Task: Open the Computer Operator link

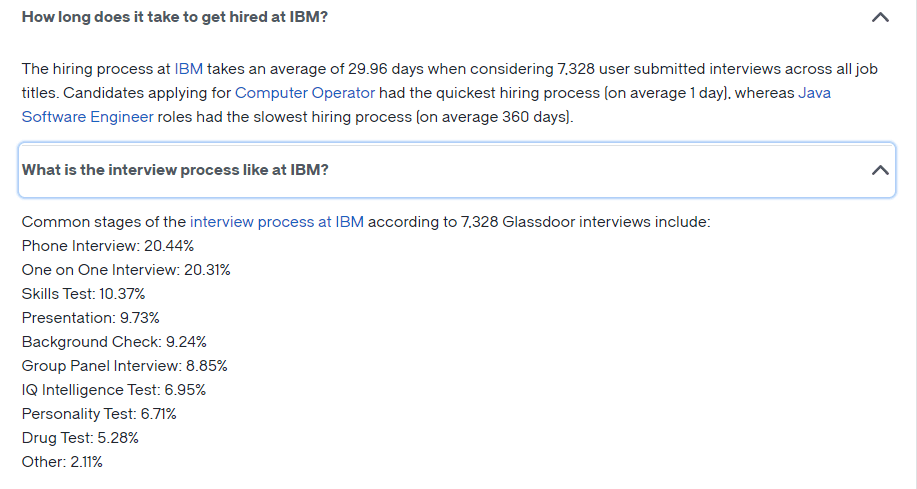Action: [x=305, y=93]
